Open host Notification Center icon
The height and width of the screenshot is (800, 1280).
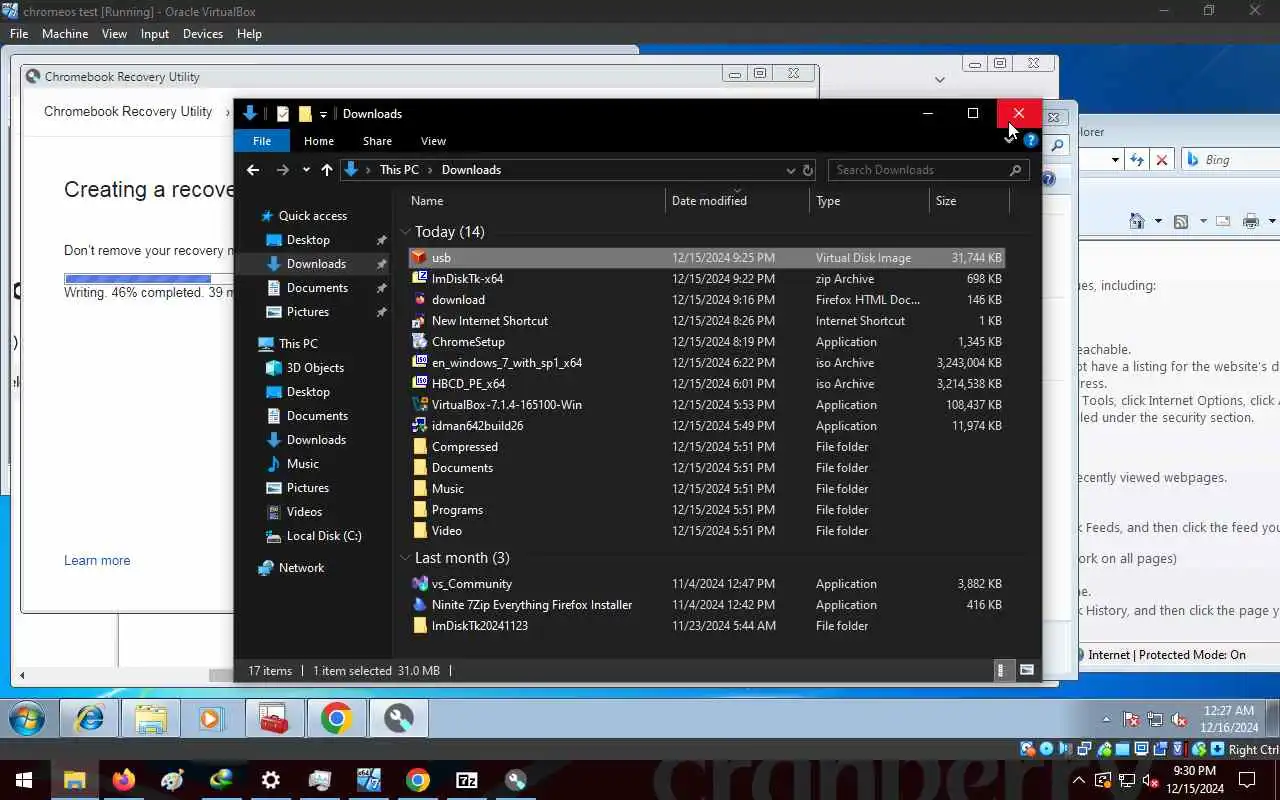(x=1247, y=780)
